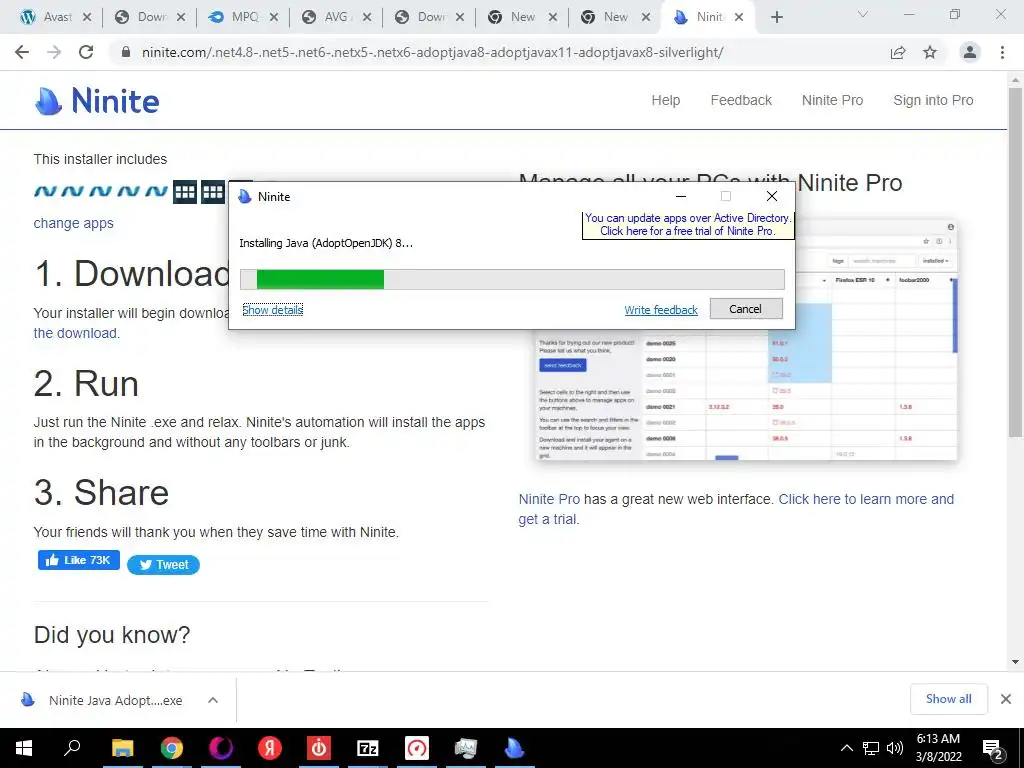
Task: Close the MPQ tab
Action: pyautogui.click(x=274, y=17)
